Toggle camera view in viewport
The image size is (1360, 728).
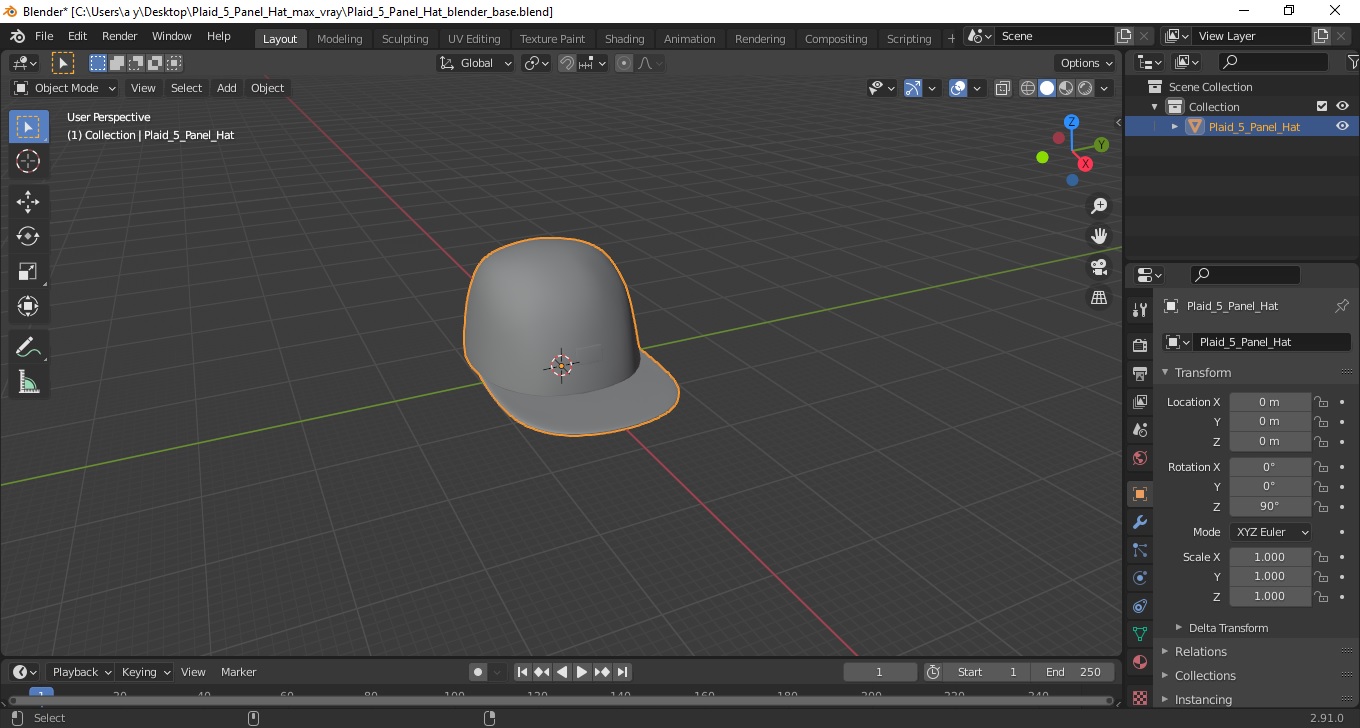coord(1099,267)
